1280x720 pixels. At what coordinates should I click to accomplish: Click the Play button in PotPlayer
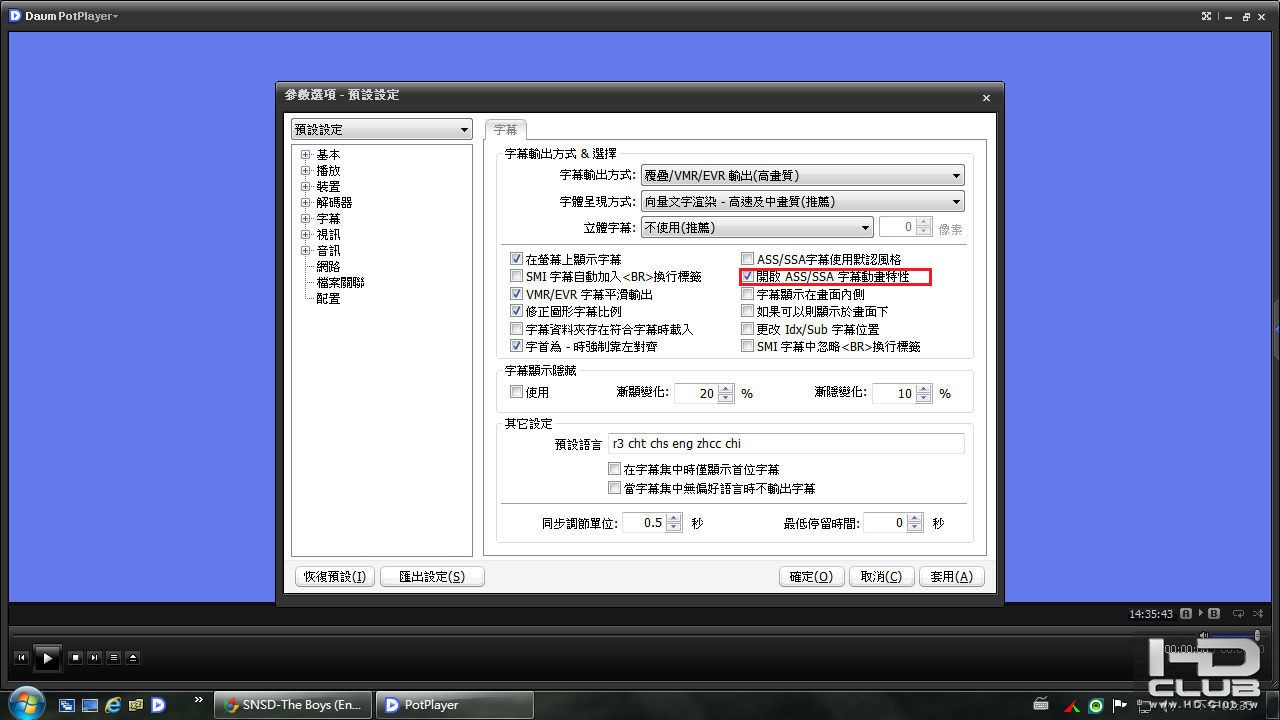pos(47,657)
